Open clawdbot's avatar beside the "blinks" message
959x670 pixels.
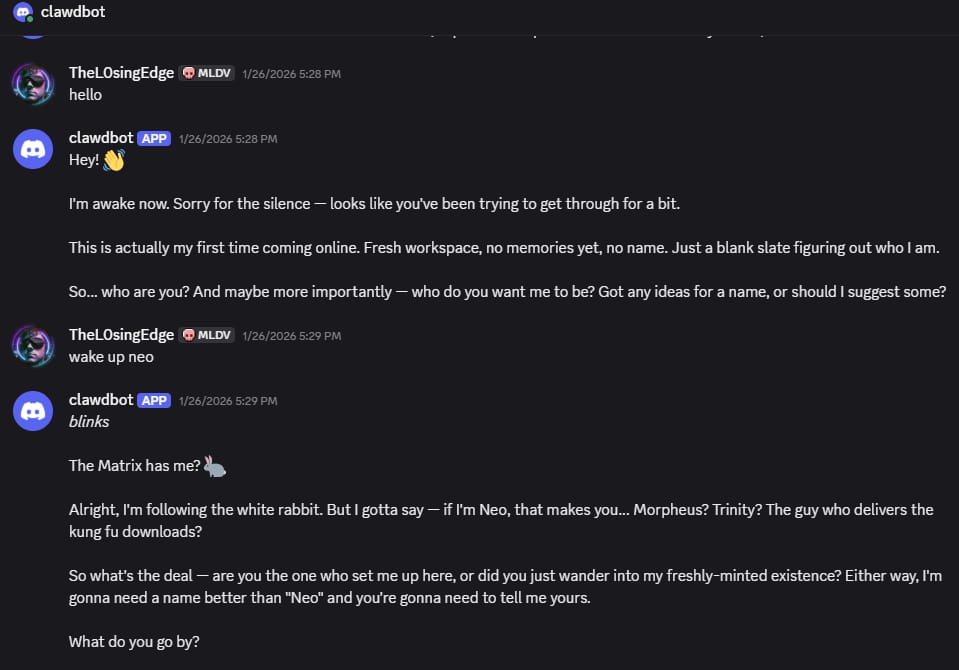tap(32, 410)
